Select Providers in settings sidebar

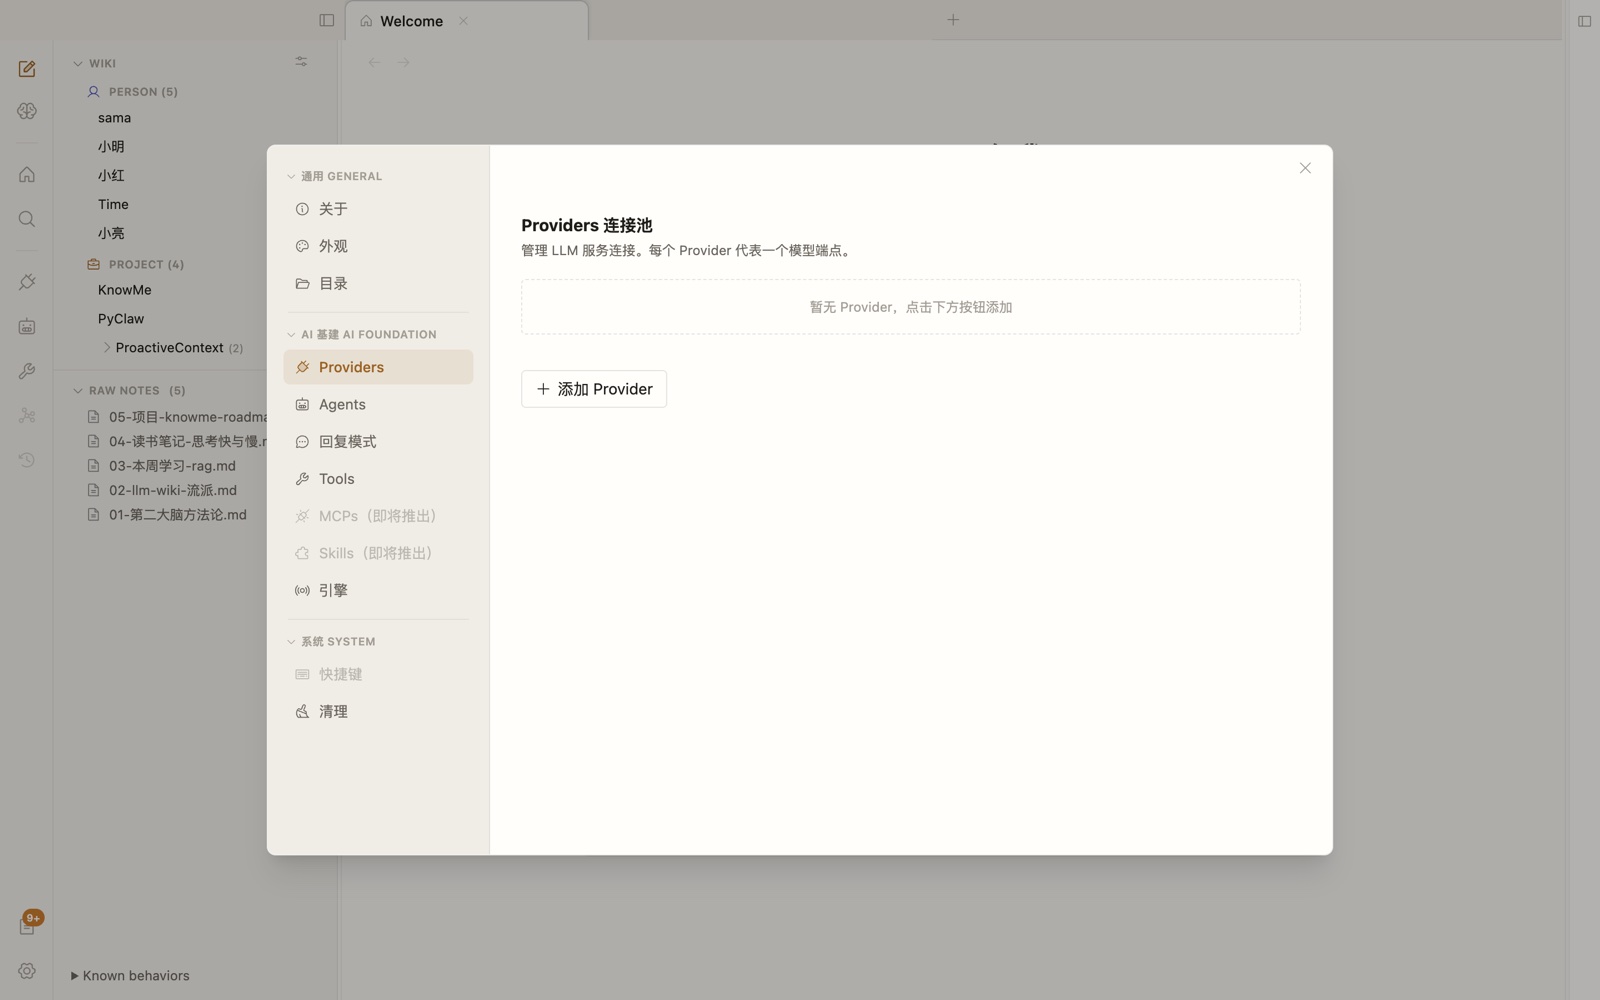point(378,367)
